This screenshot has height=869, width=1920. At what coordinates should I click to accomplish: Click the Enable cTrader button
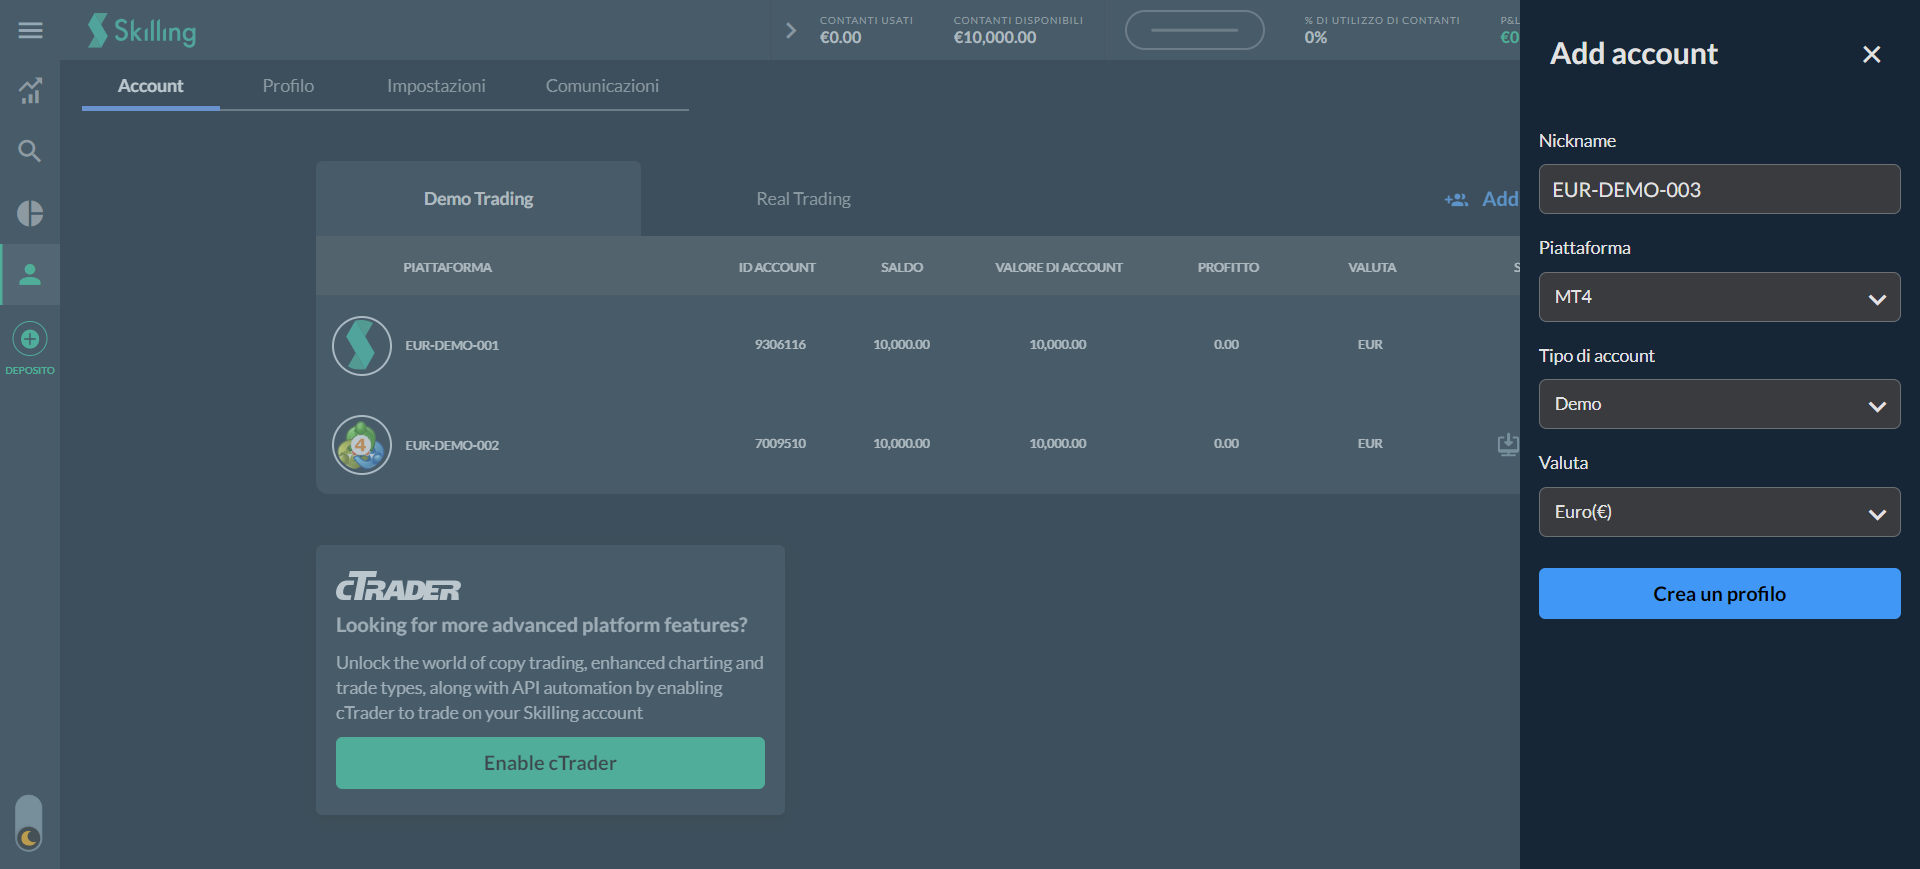tap(550, 763)
